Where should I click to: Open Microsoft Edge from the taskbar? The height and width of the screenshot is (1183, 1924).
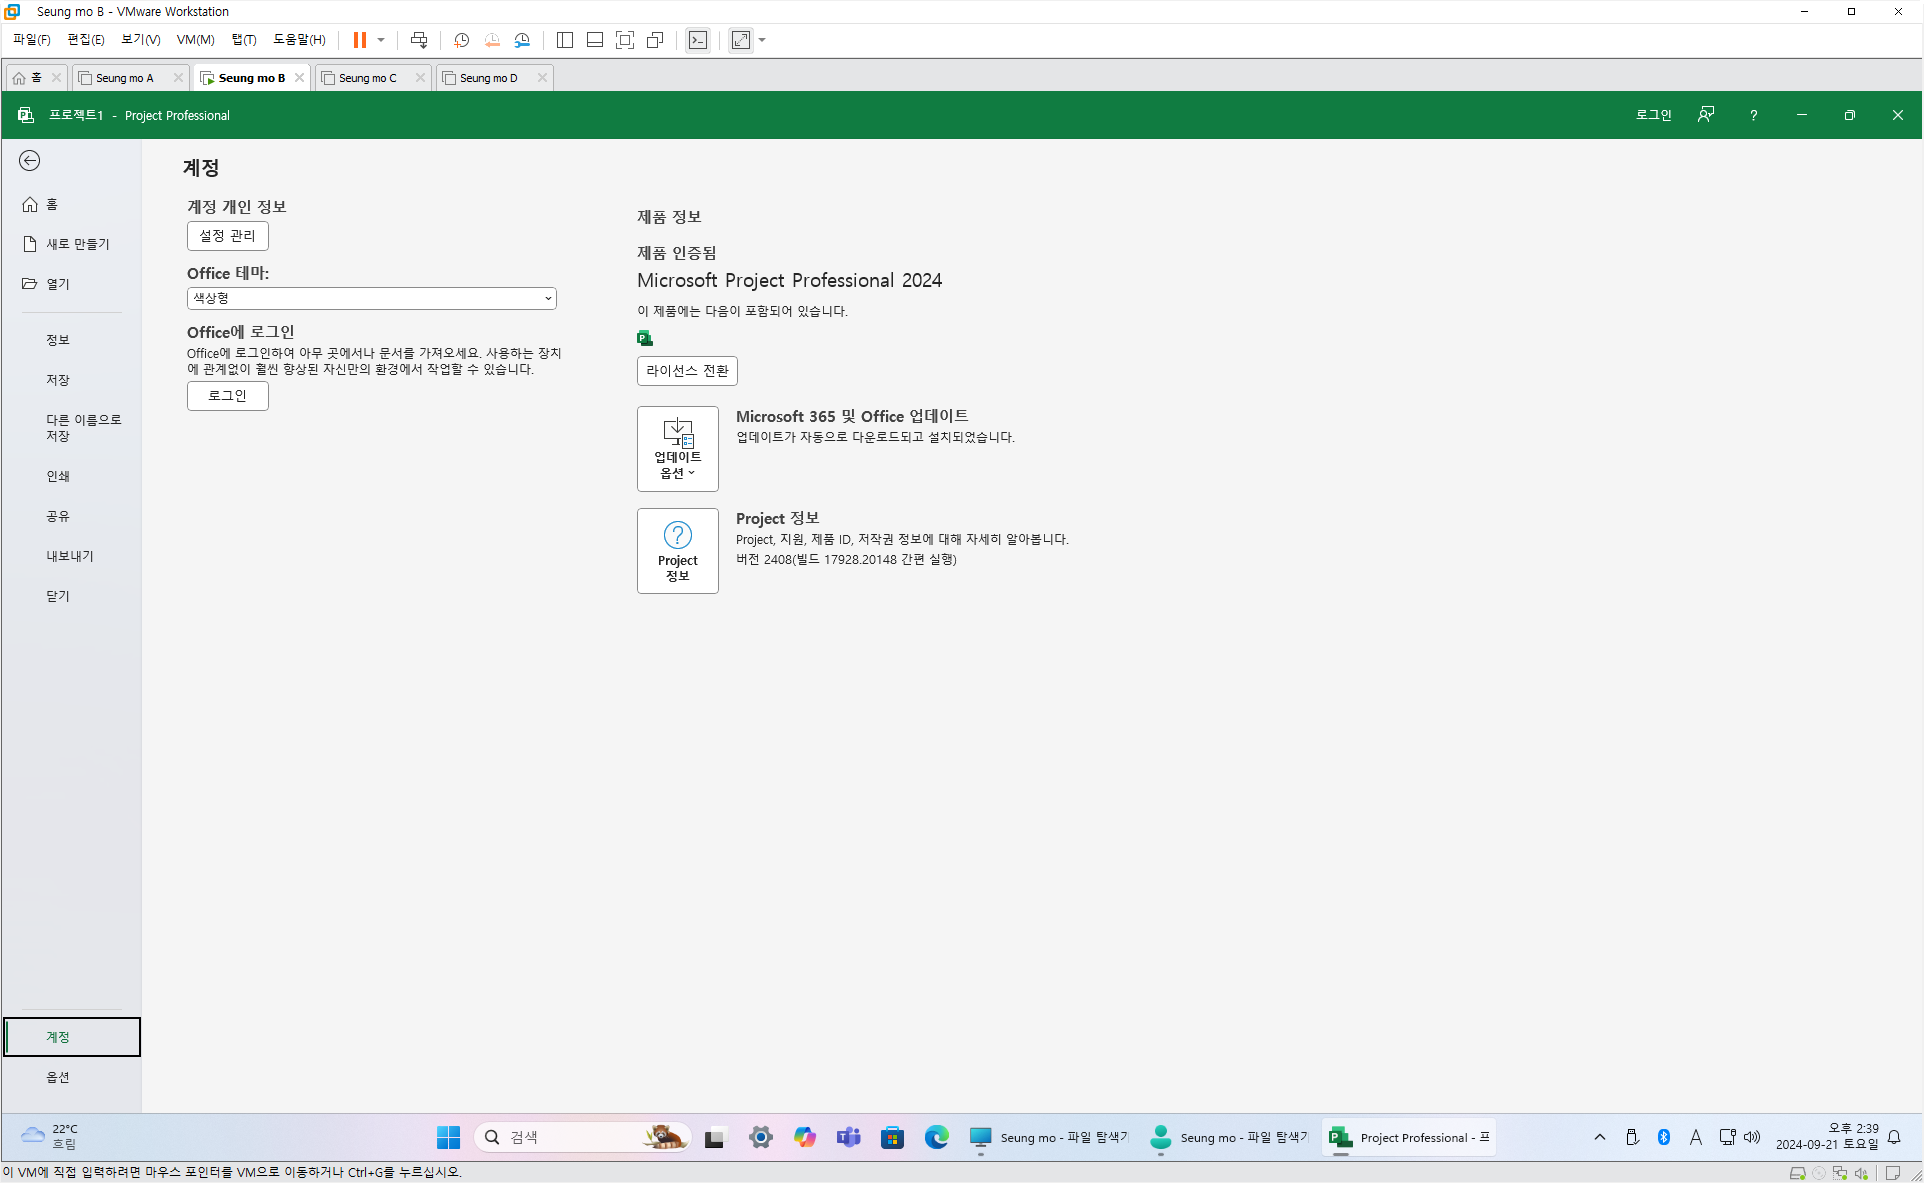click(x=936, y=1137)
